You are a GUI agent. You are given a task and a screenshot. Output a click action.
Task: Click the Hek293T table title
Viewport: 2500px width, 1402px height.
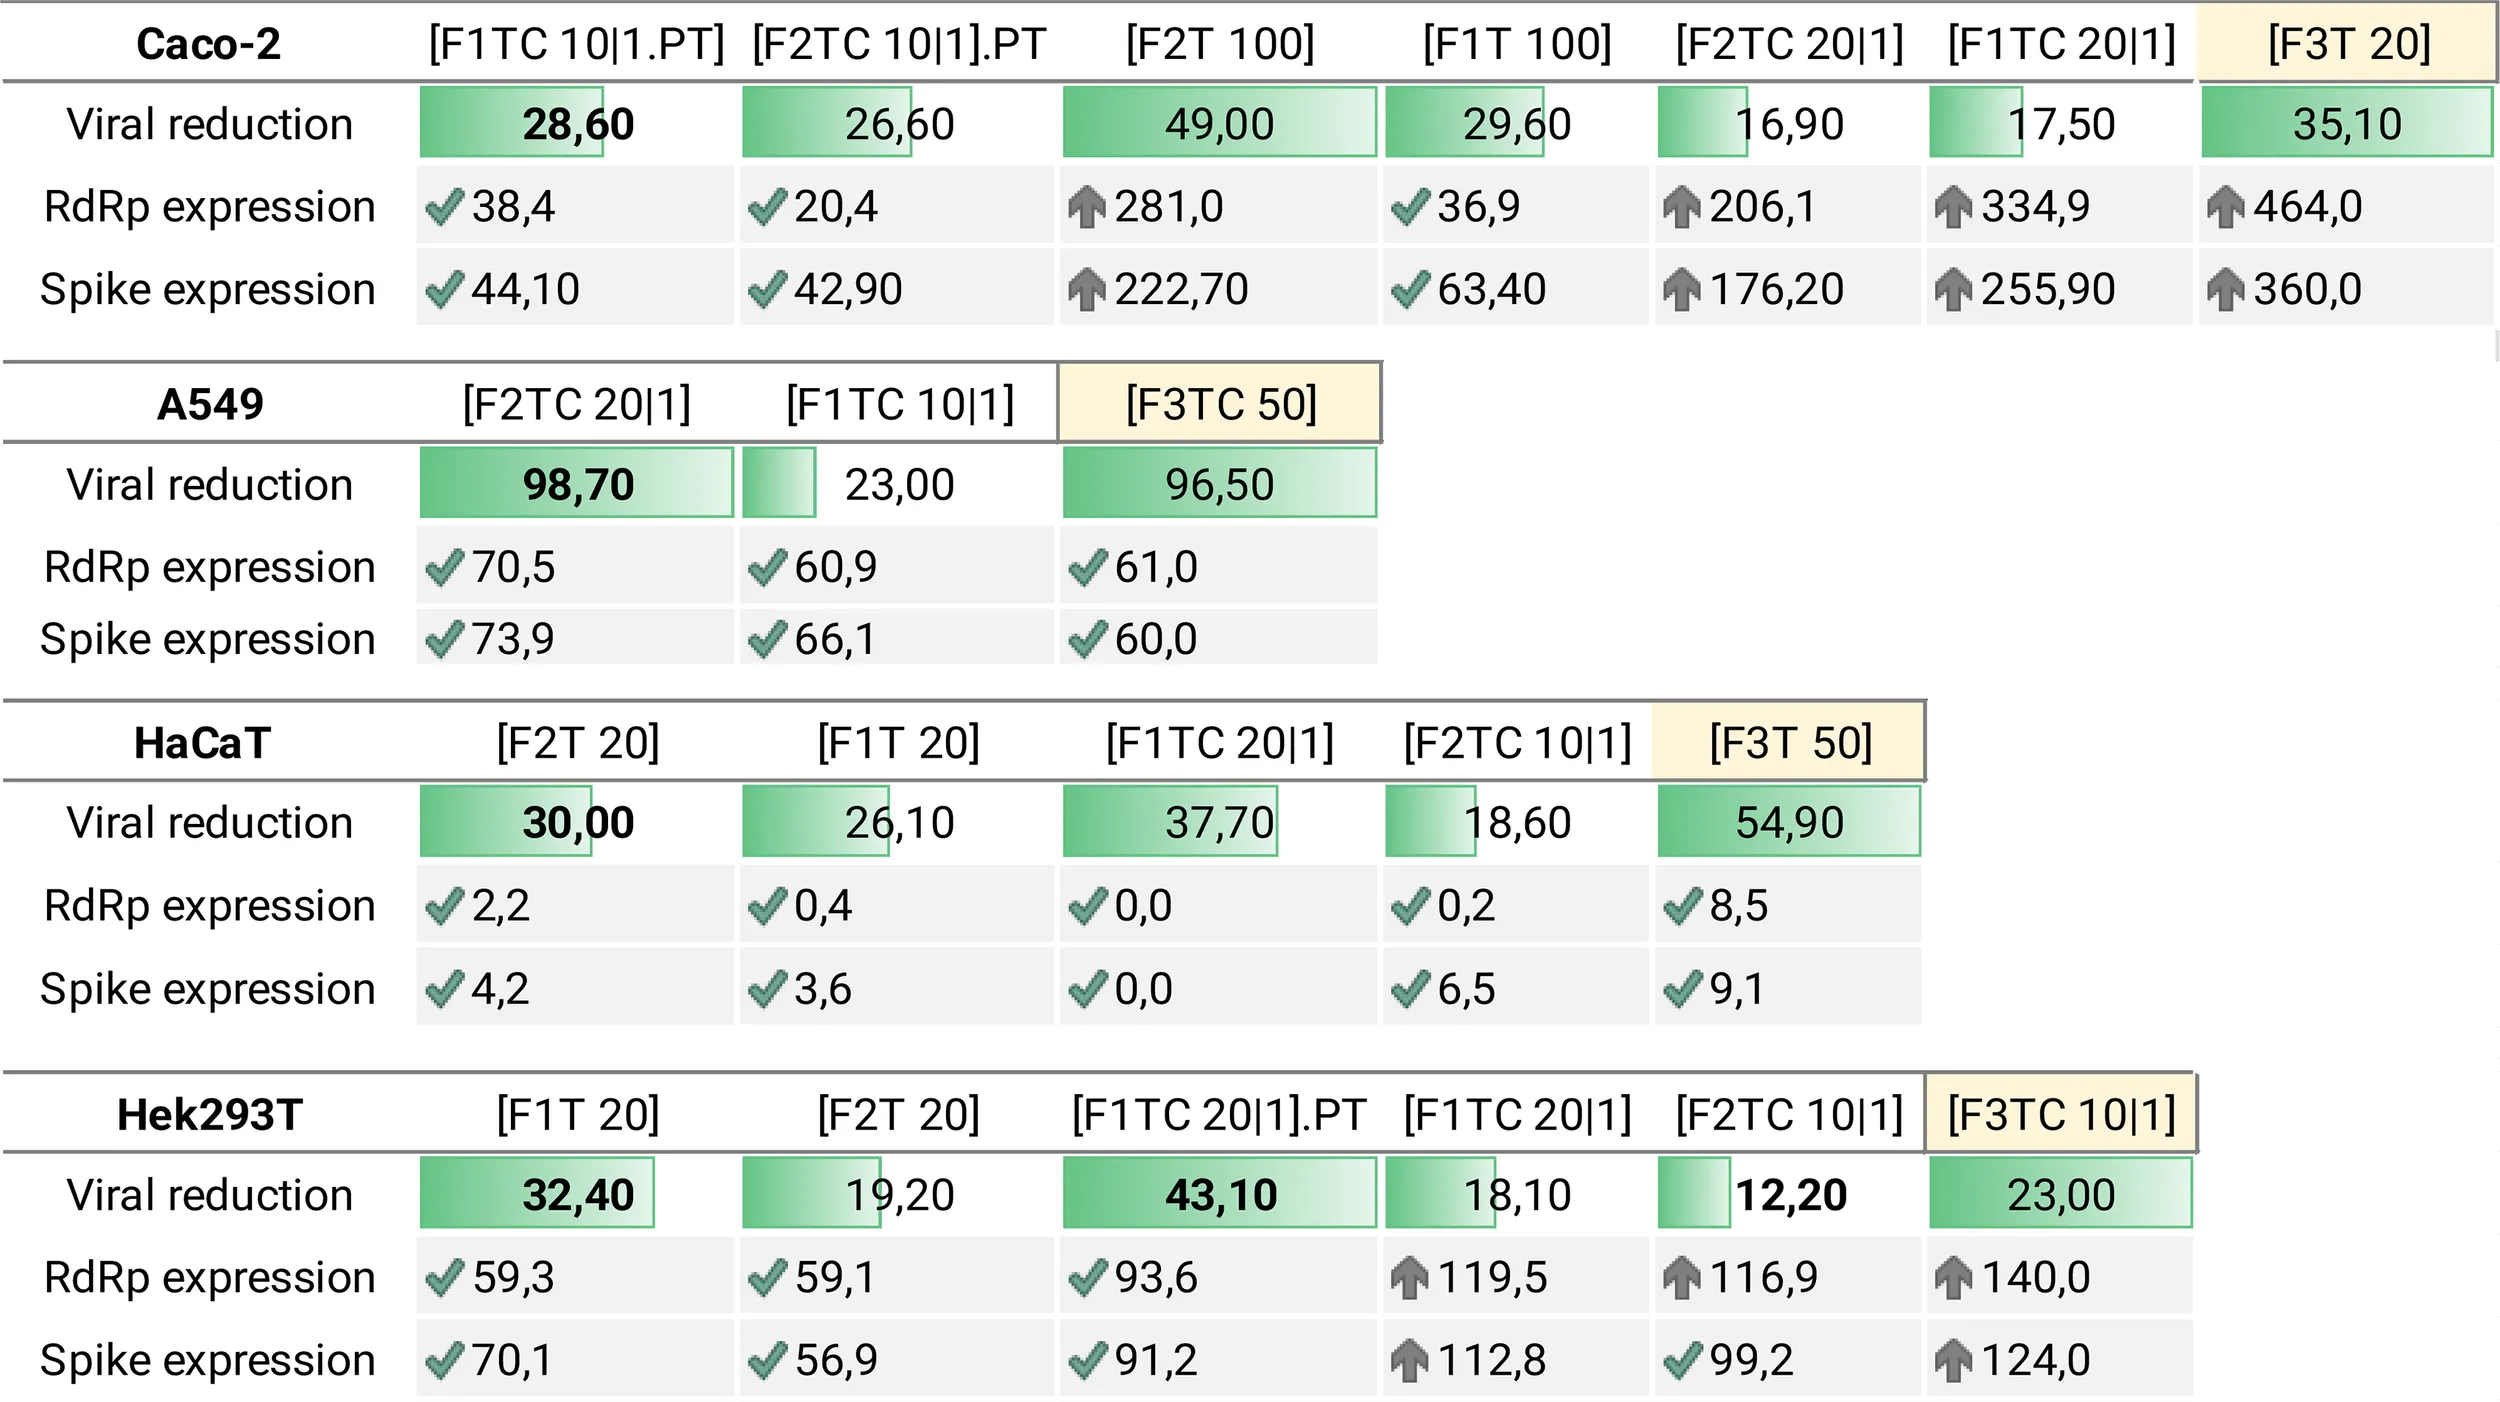(209, 1114)
